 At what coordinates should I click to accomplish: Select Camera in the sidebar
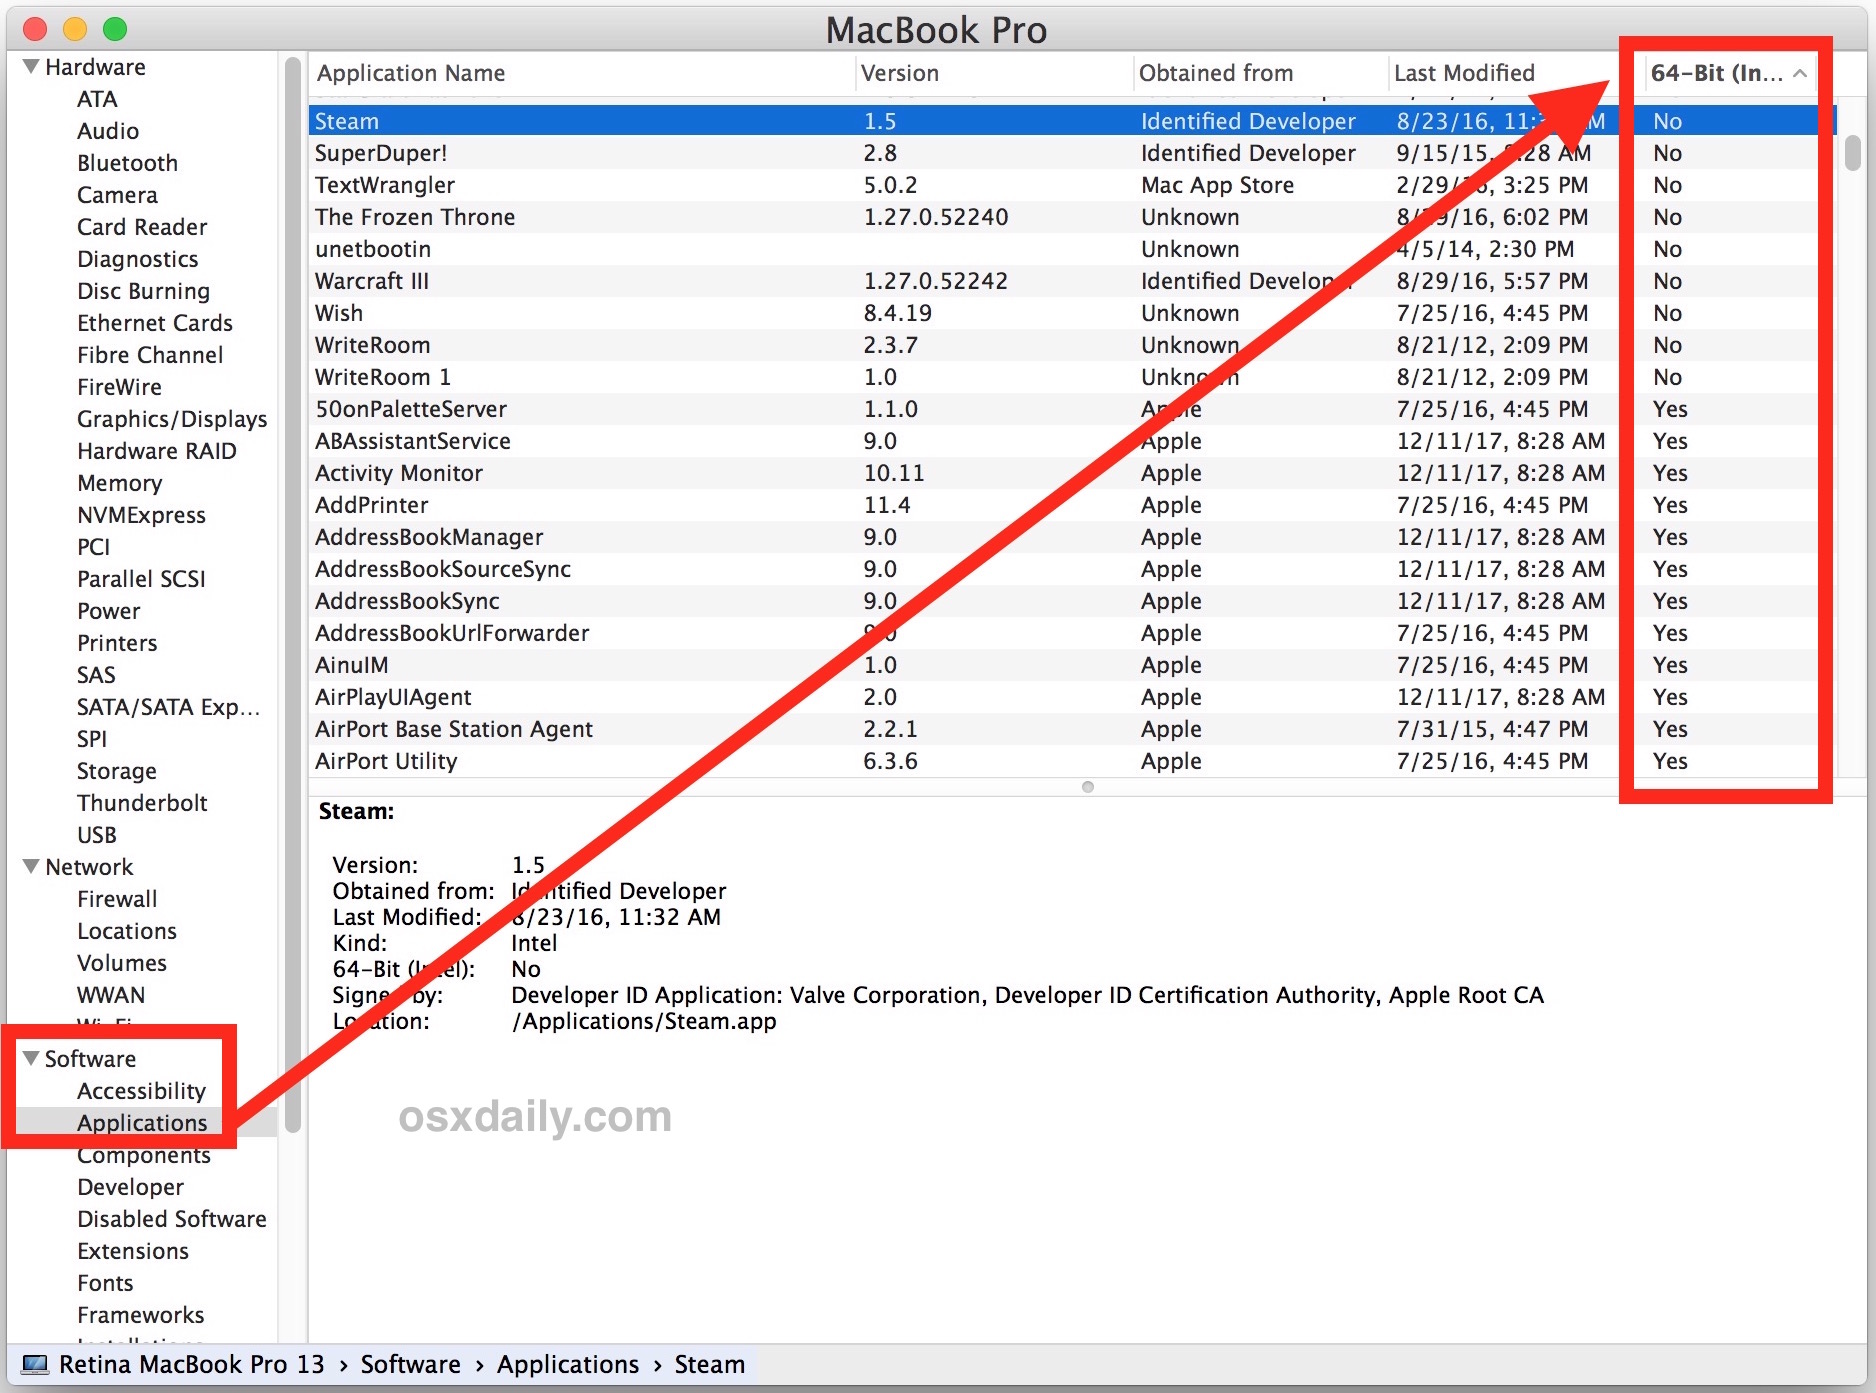117,195
